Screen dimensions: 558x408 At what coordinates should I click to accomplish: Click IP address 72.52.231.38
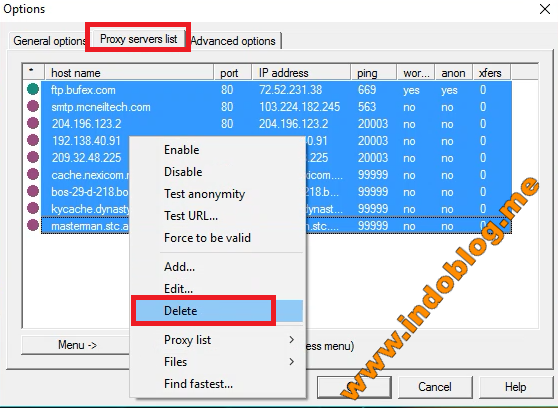pos(290,90)
